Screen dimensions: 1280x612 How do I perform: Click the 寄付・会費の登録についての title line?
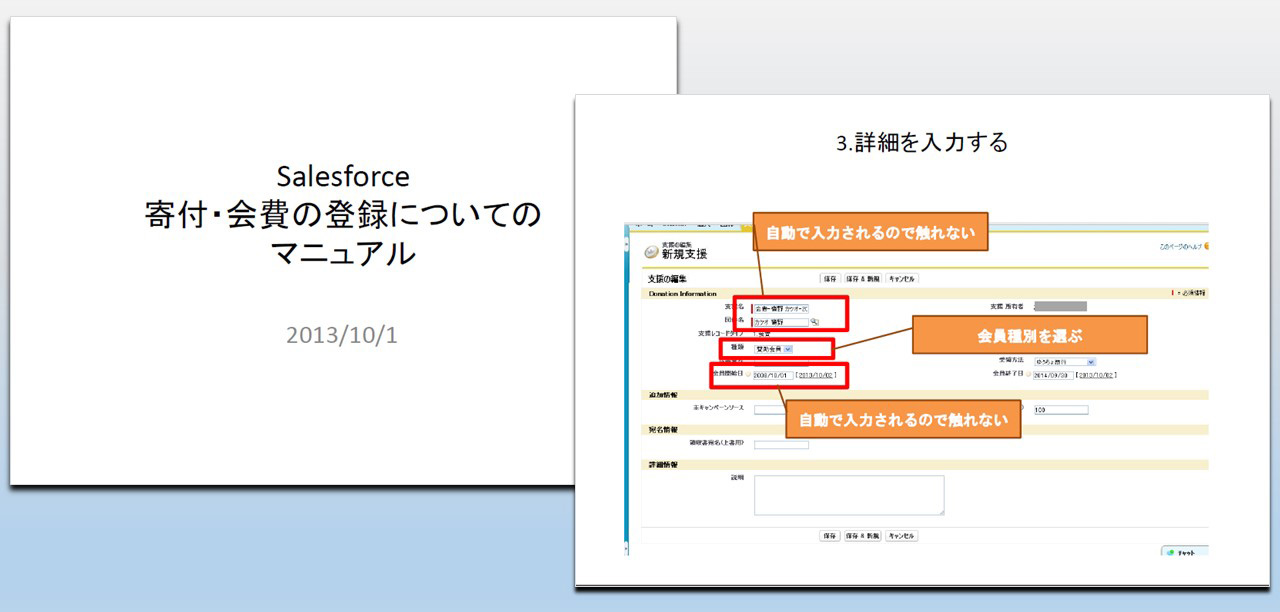coord(343,215)
